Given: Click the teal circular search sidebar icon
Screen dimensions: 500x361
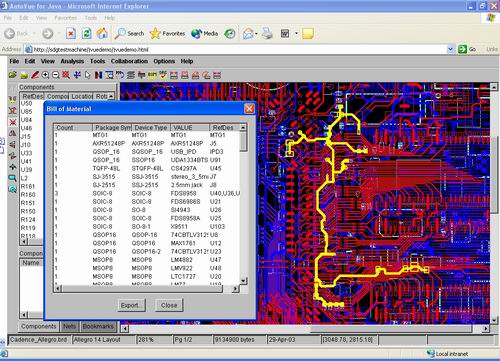Looking at the screenshot, I should pos(13,189).
